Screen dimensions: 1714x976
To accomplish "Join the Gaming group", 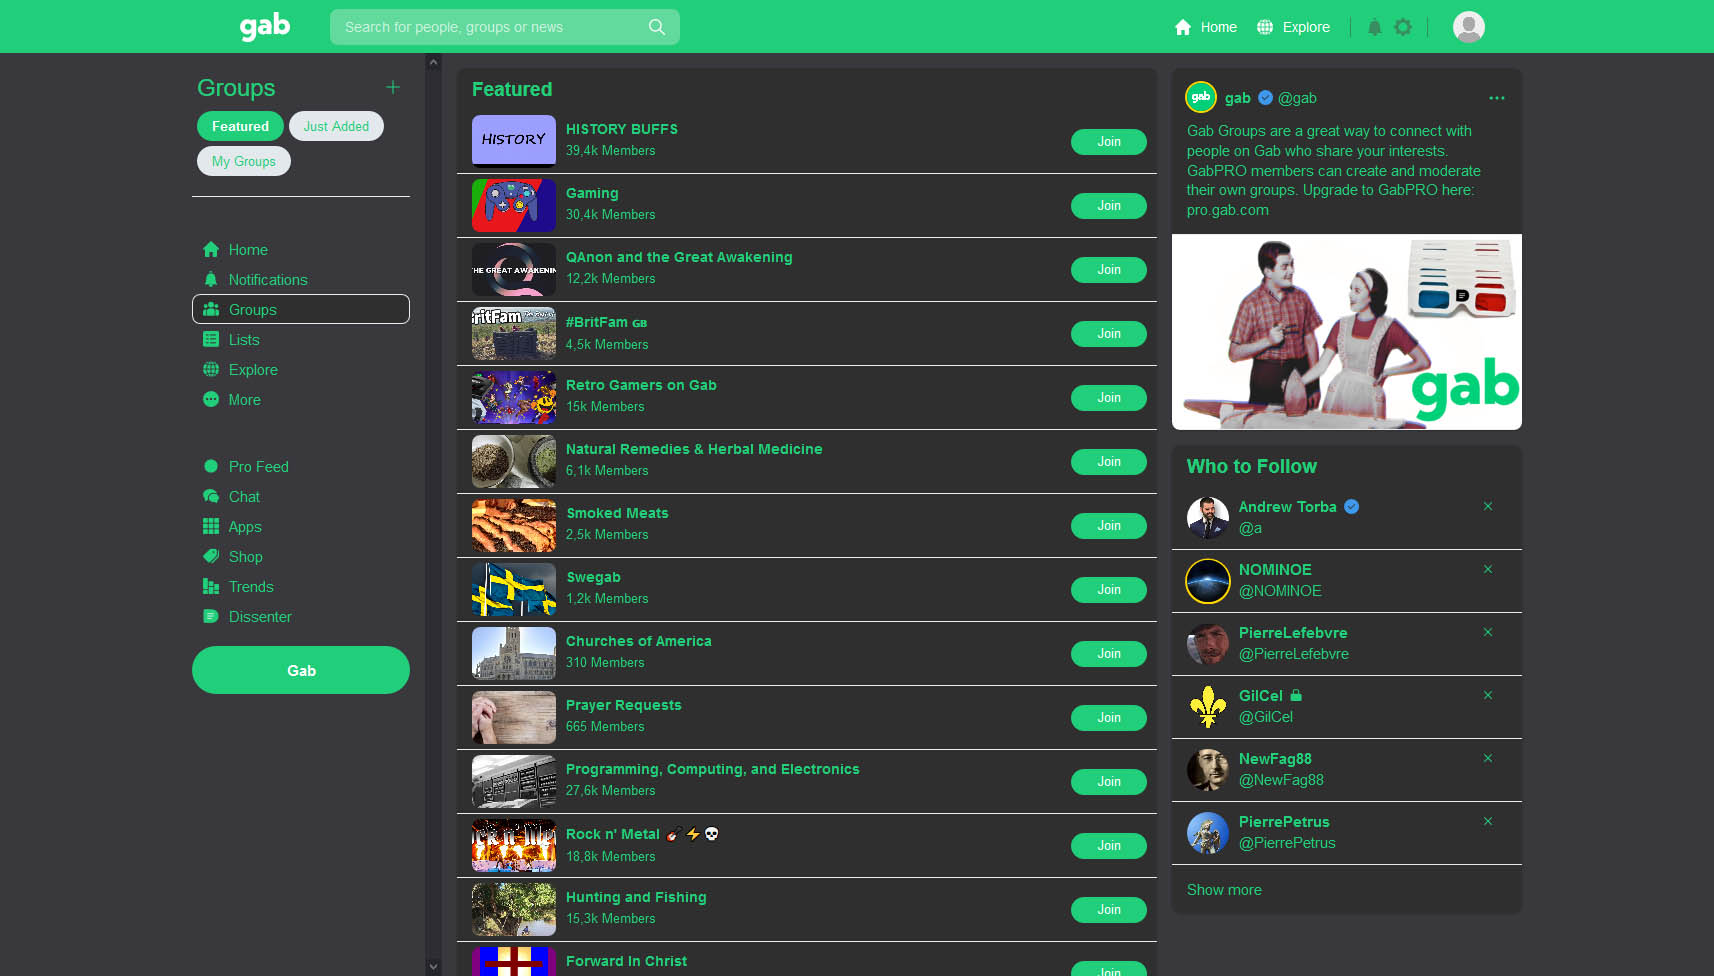I will coord(1109,206).
